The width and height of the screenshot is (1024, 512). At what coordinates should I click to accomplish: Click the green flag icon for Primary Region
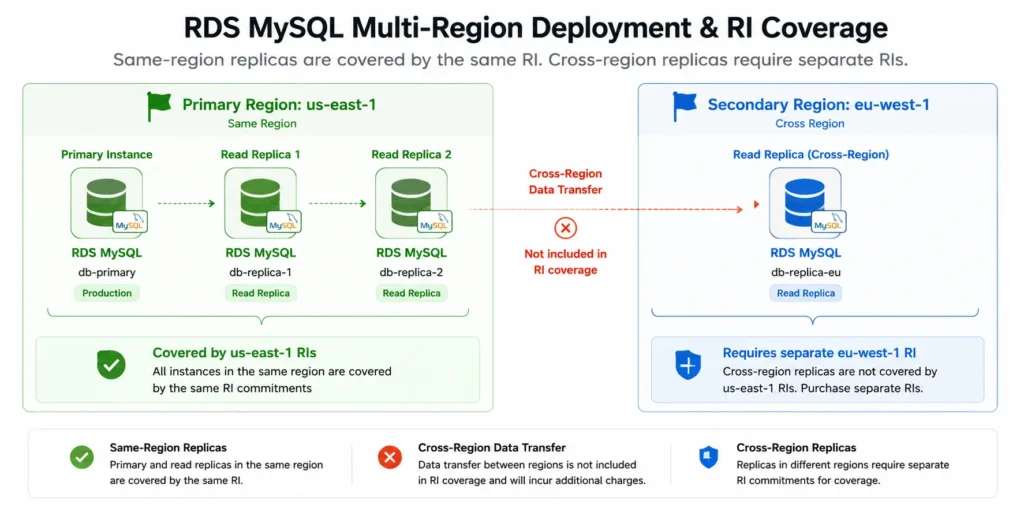click(x=159, y=106)
